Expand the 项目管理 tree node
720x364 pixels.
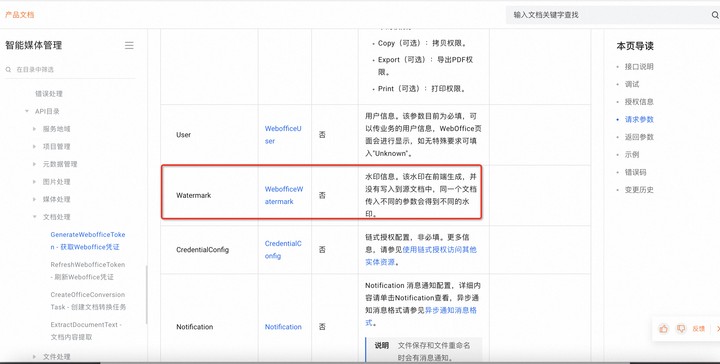pos(34,146)
